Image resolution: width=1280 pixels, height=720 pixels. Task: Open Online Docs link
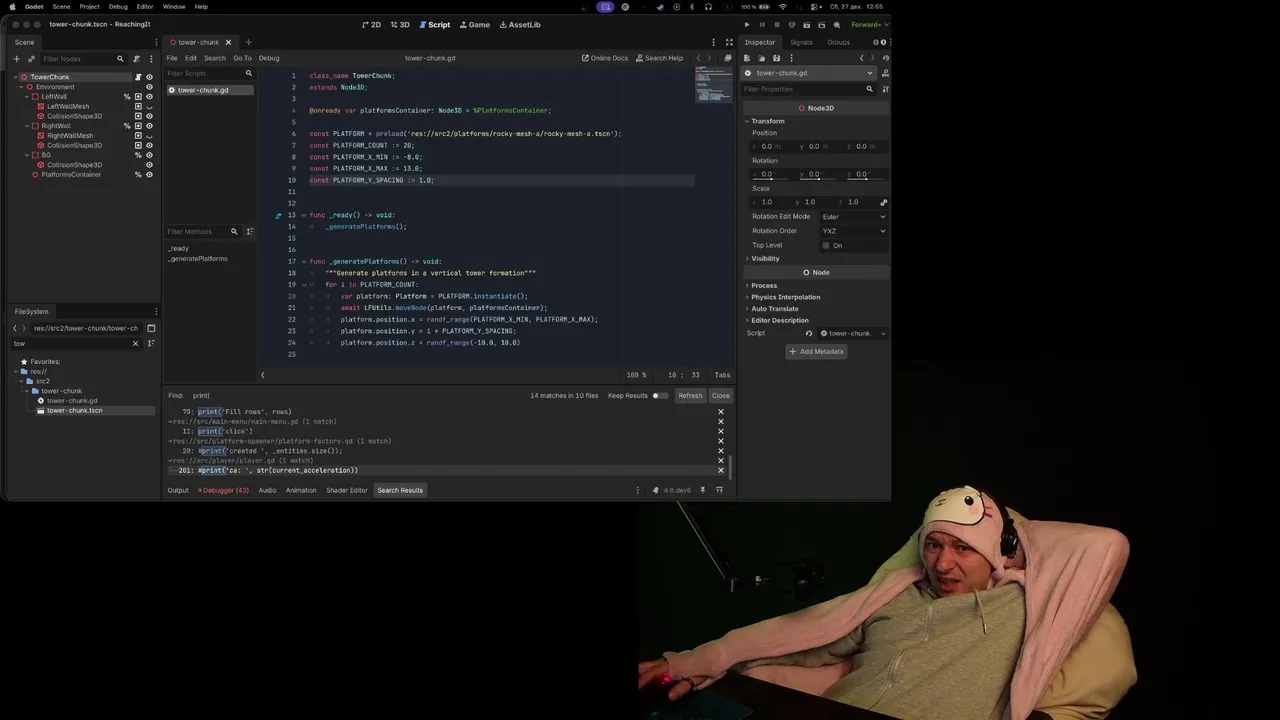(605, 58)
